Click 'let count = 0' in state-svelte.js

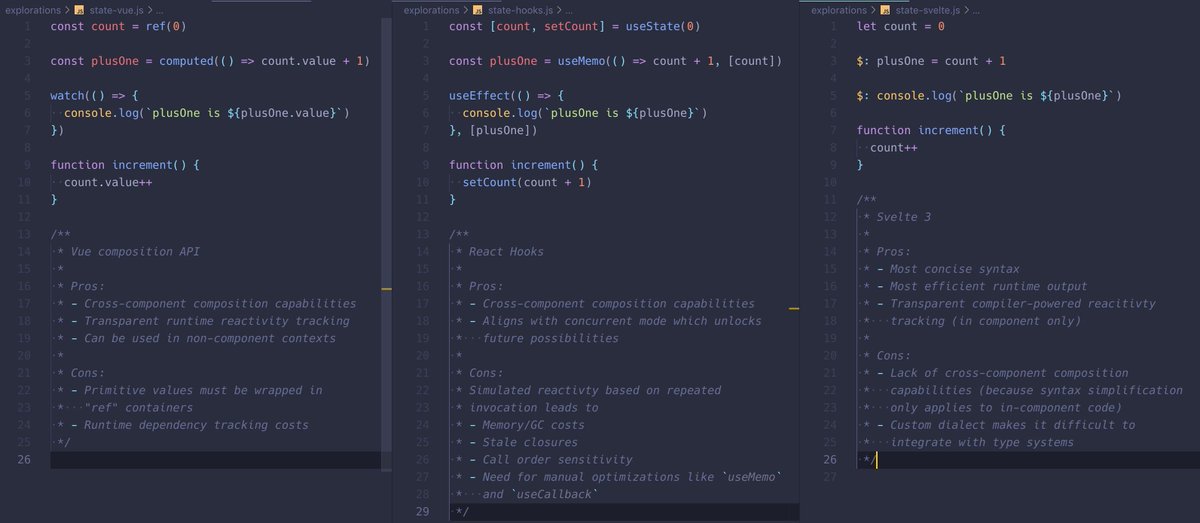901,26
